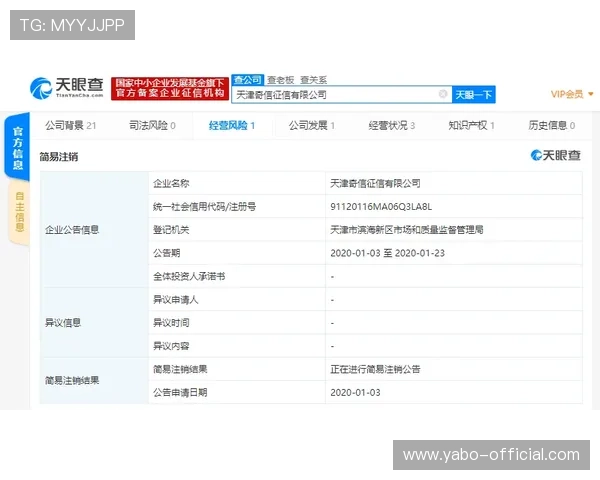Select result text 正在进行简易注销公告

(x=375, y=369)
